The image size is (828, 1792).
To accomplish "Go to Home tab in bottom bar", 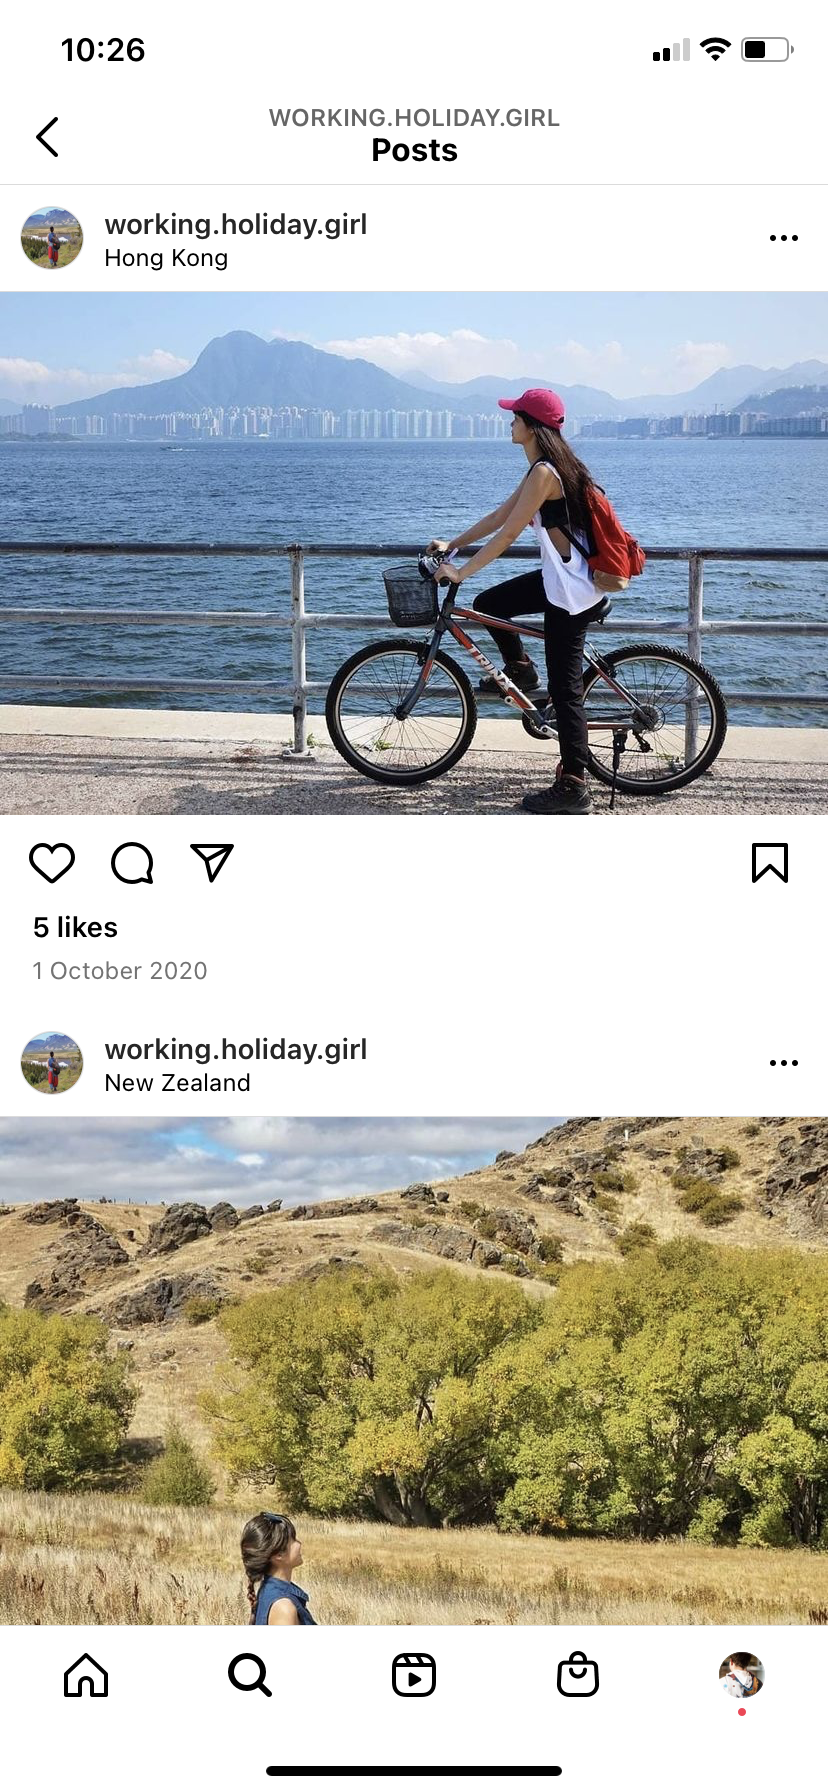I will tap(86, 1675).
